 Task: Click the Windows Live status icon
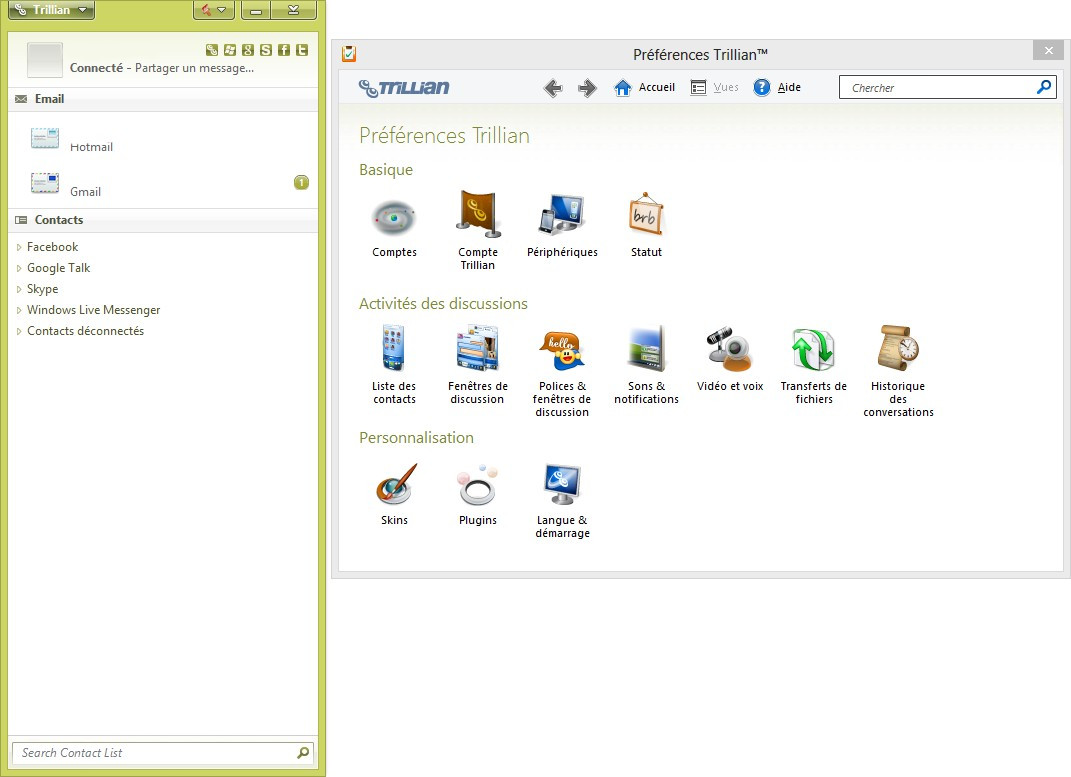230,50
